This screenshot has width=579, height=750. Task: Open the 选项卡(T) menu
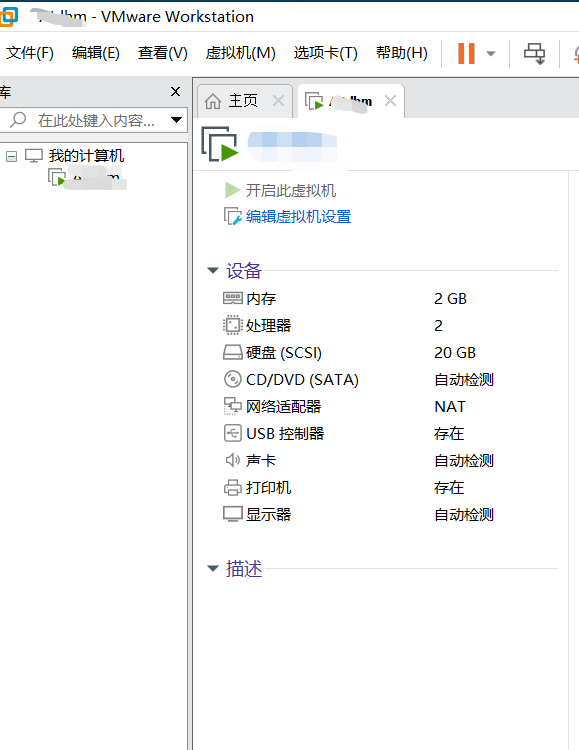[325, 53]
